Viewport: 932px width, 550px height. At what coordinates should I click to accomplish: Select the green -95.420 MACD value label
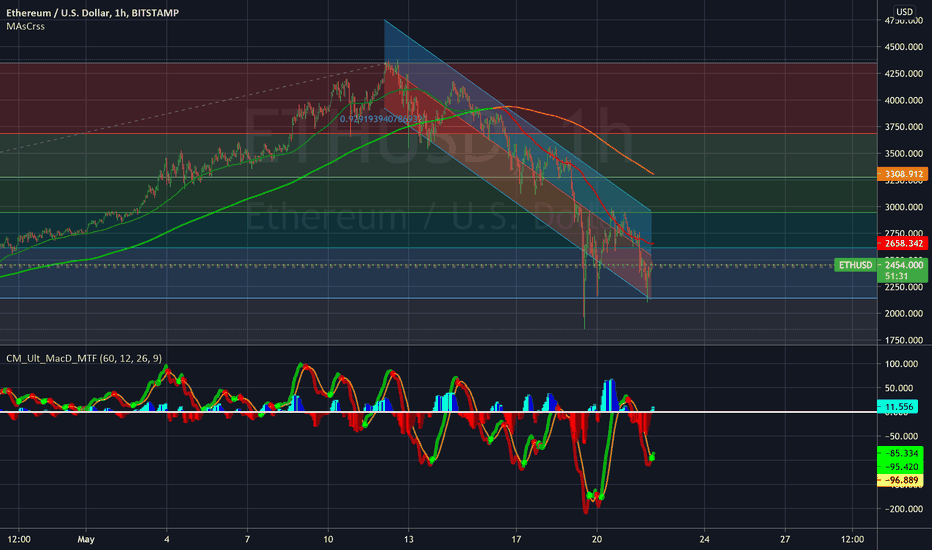pyautogui.click(x=900, y=467)
